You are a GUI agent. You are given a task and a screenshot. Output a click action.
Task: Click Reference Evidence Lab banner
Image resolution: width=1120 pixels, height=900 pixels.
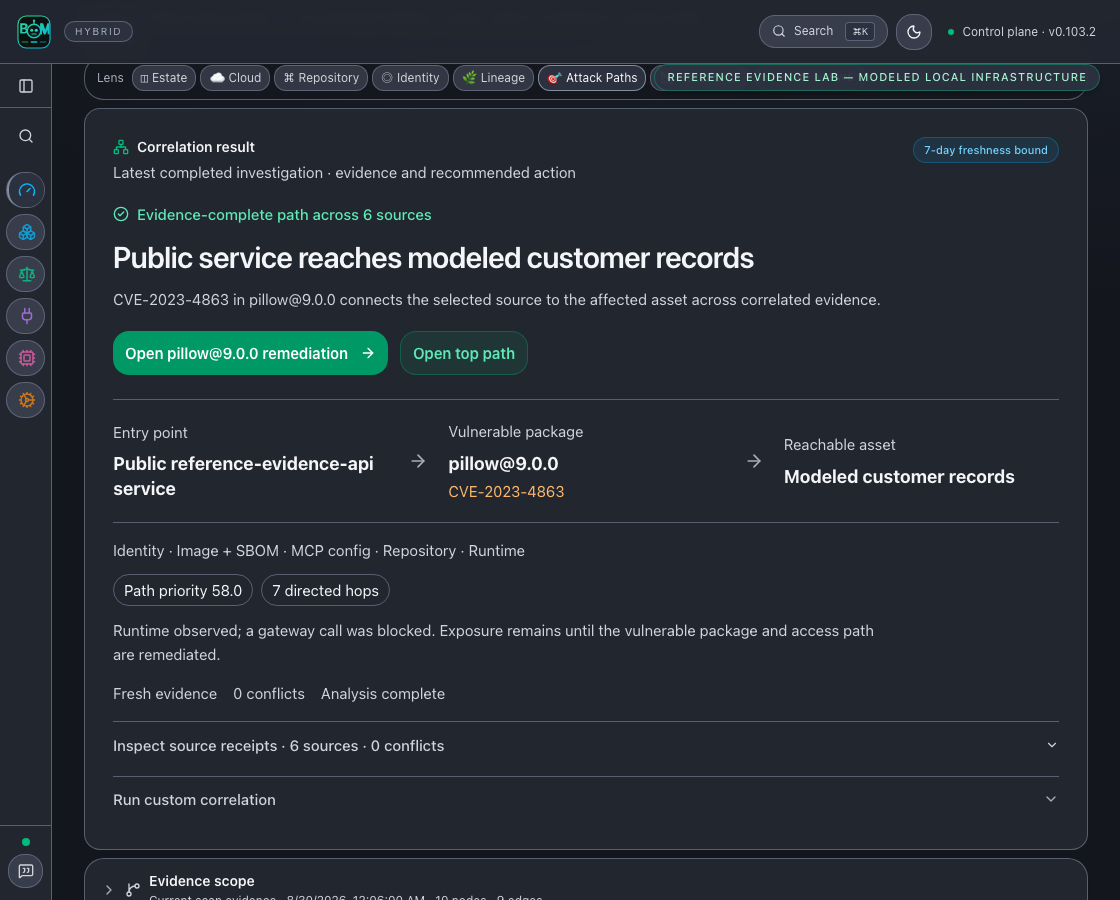tap(876, 77)
